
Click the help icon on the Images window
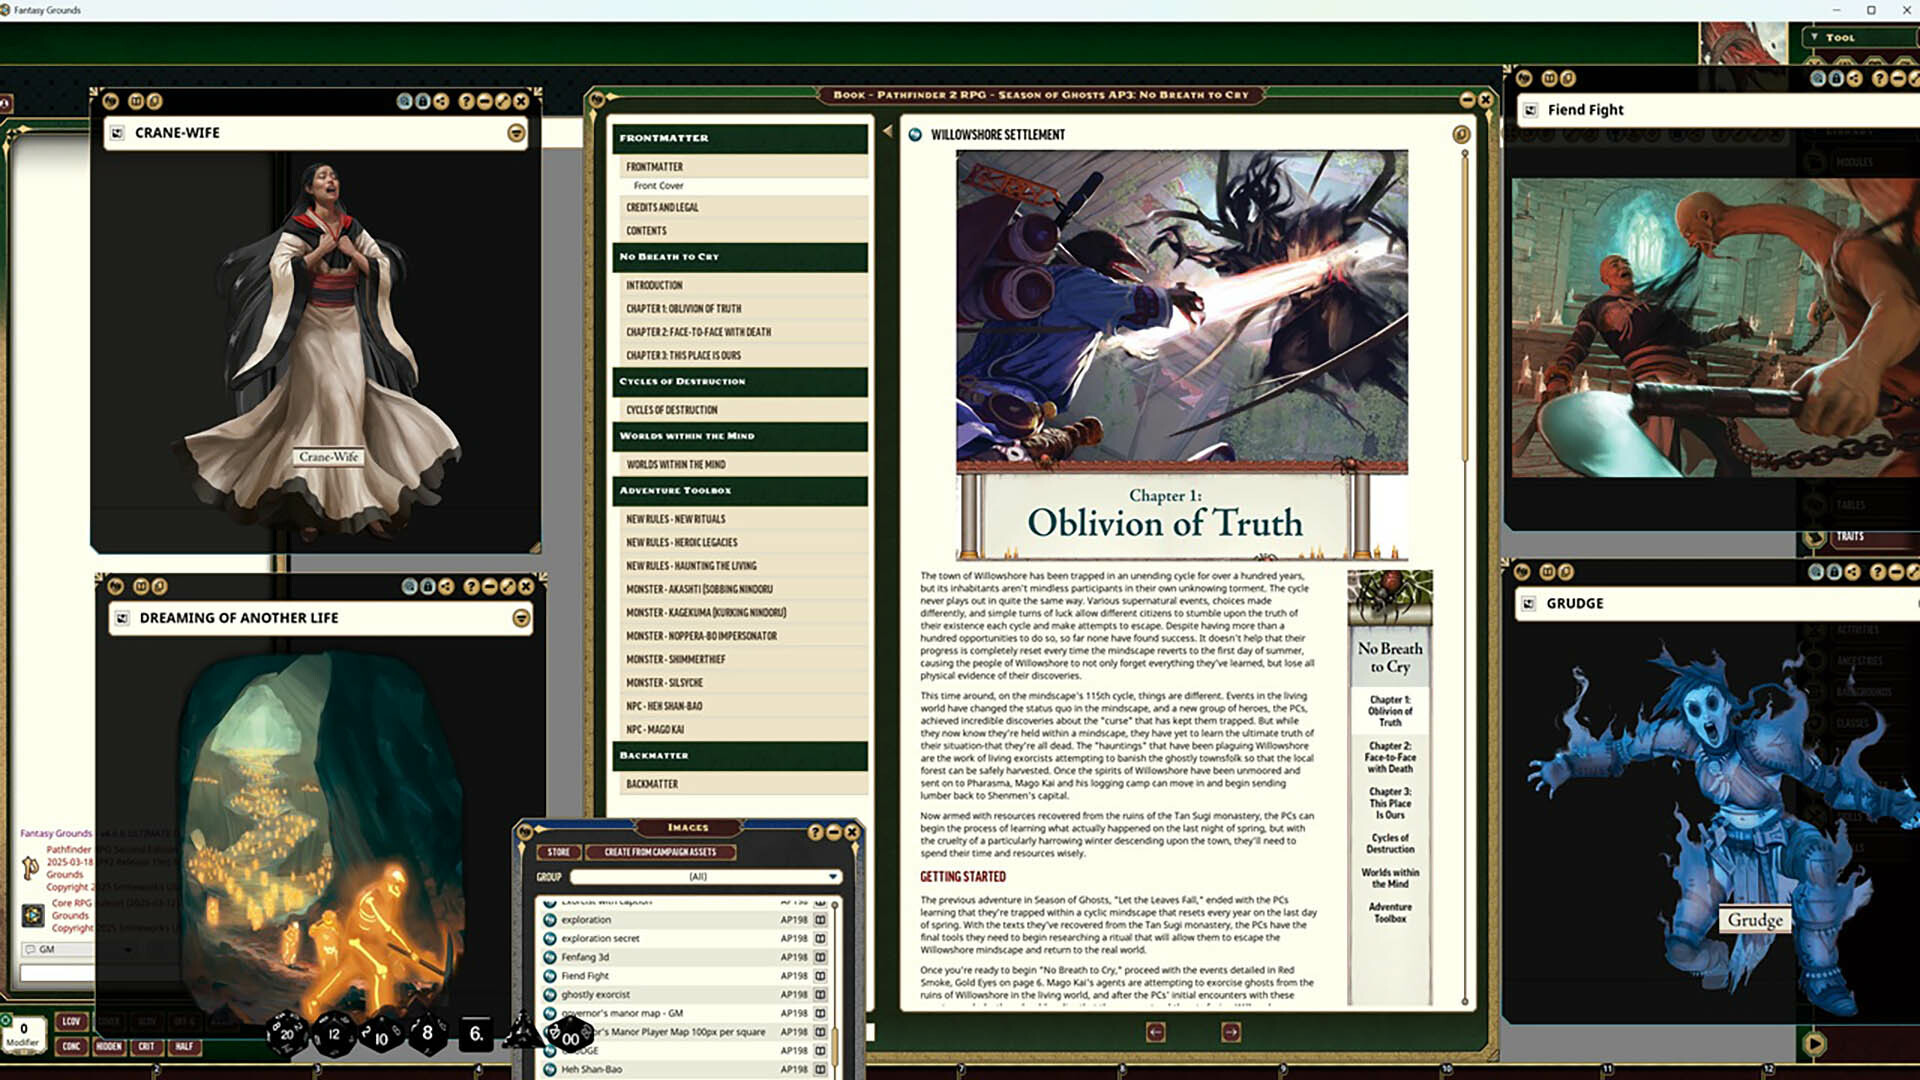[x=817, y=832]
